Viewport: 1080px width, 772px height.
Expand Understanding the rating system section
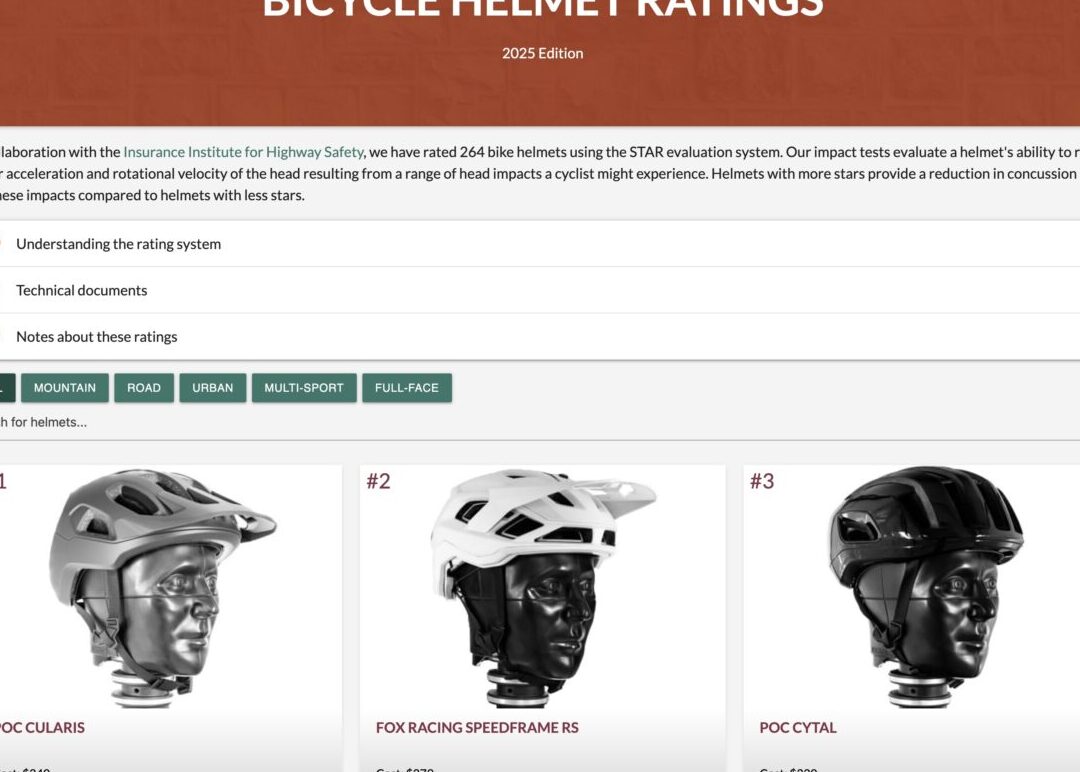540,244
